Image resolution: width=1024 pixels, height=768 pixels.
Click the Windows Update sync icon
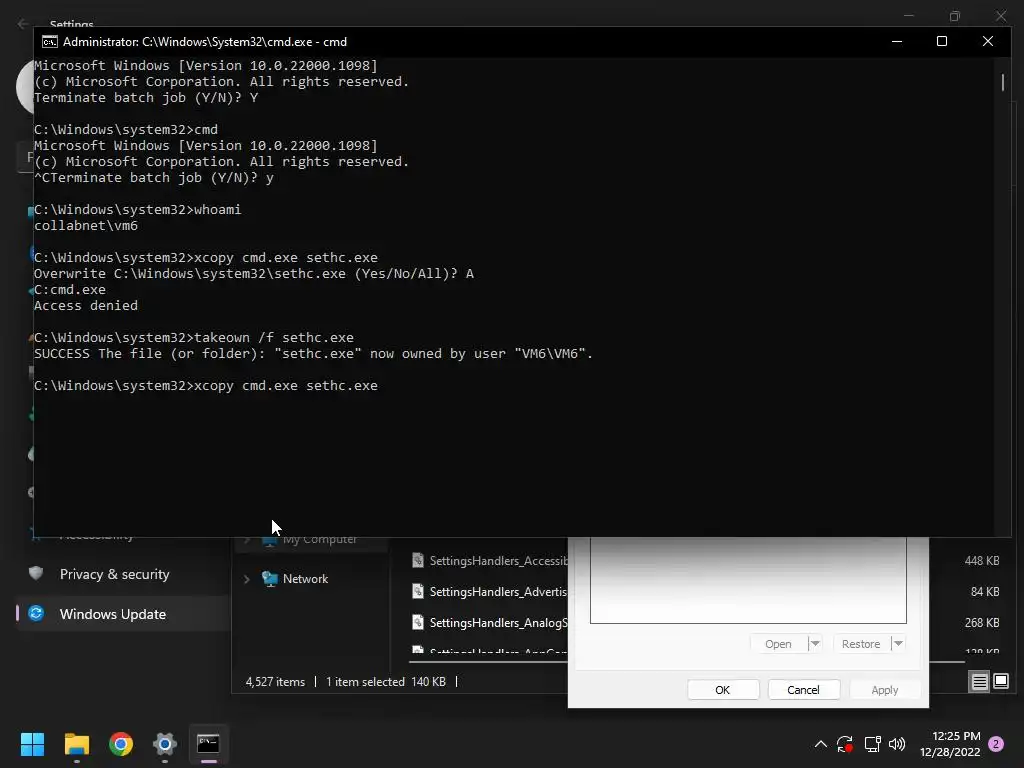point(36,613)
